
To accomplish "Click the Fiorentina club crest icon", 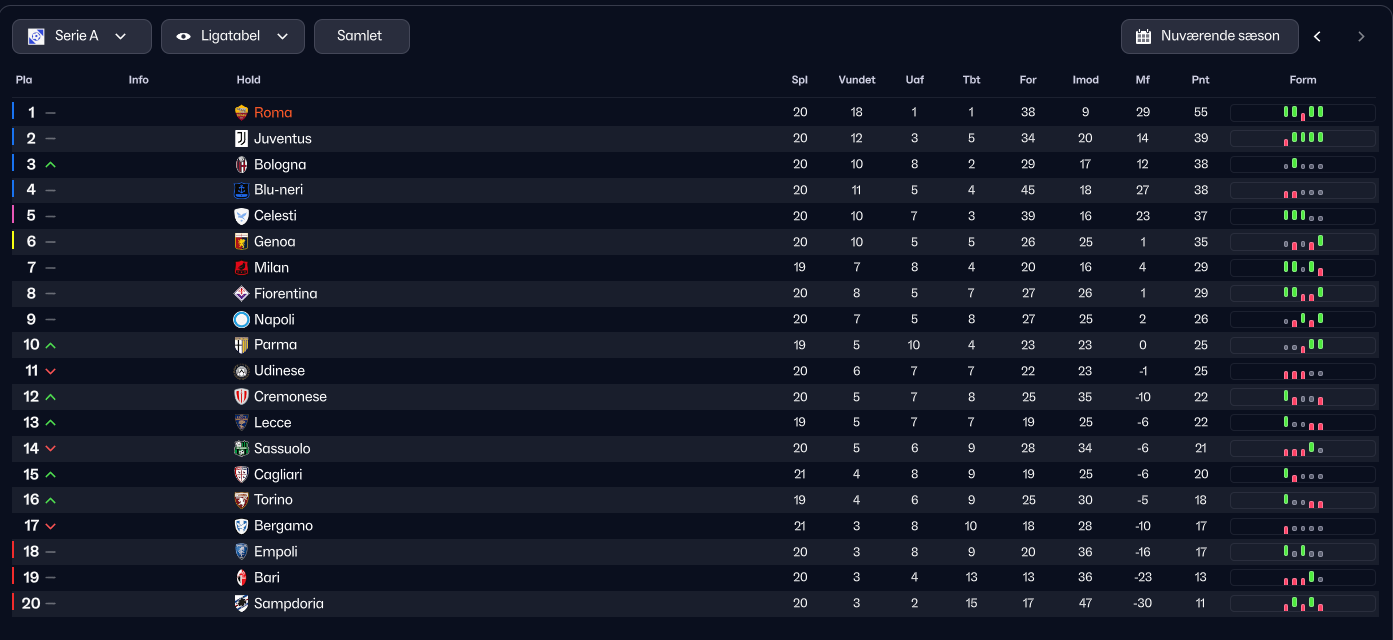I will [x=241, y=294].
